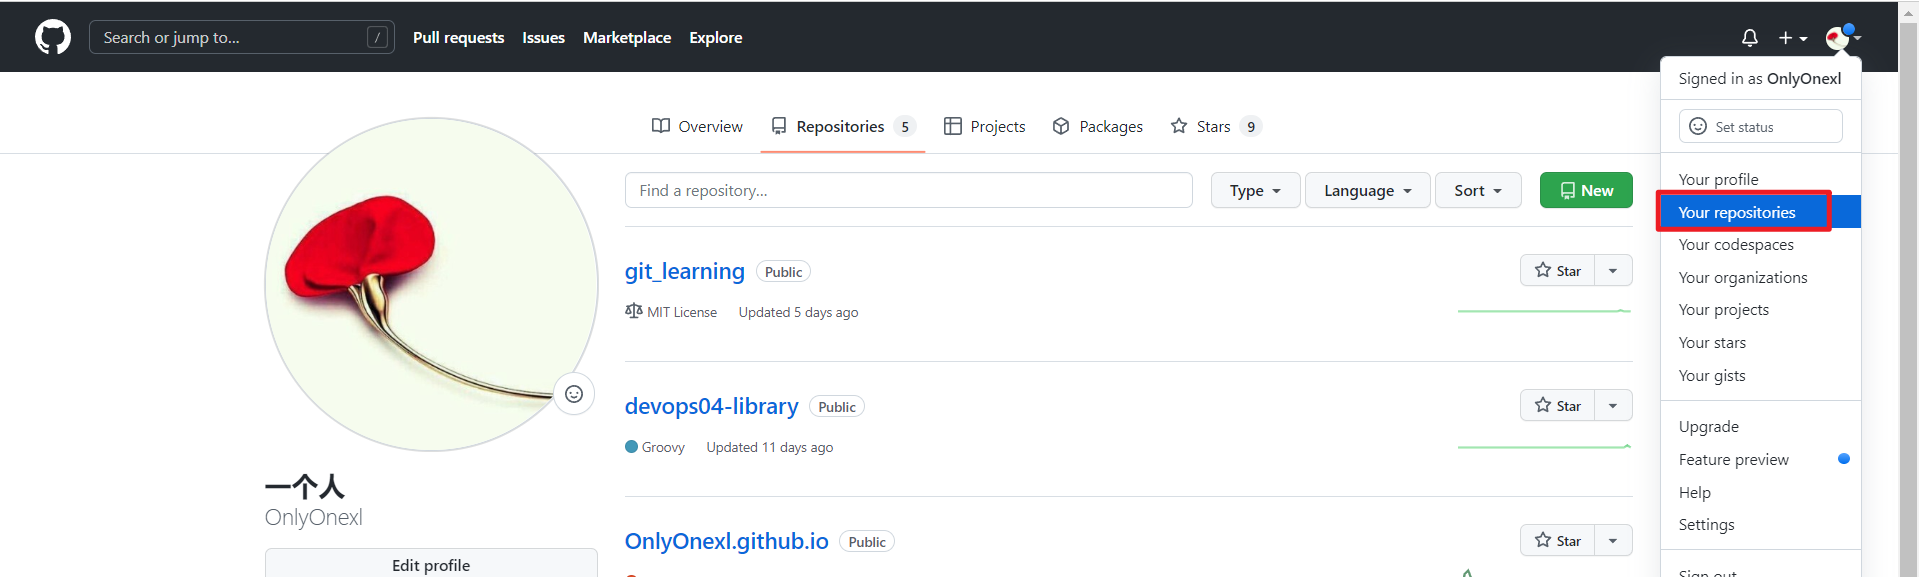The width and height of the screenshot is (1919, 577).
Task: Select Your repositories in the menu
Action: 1737,212
